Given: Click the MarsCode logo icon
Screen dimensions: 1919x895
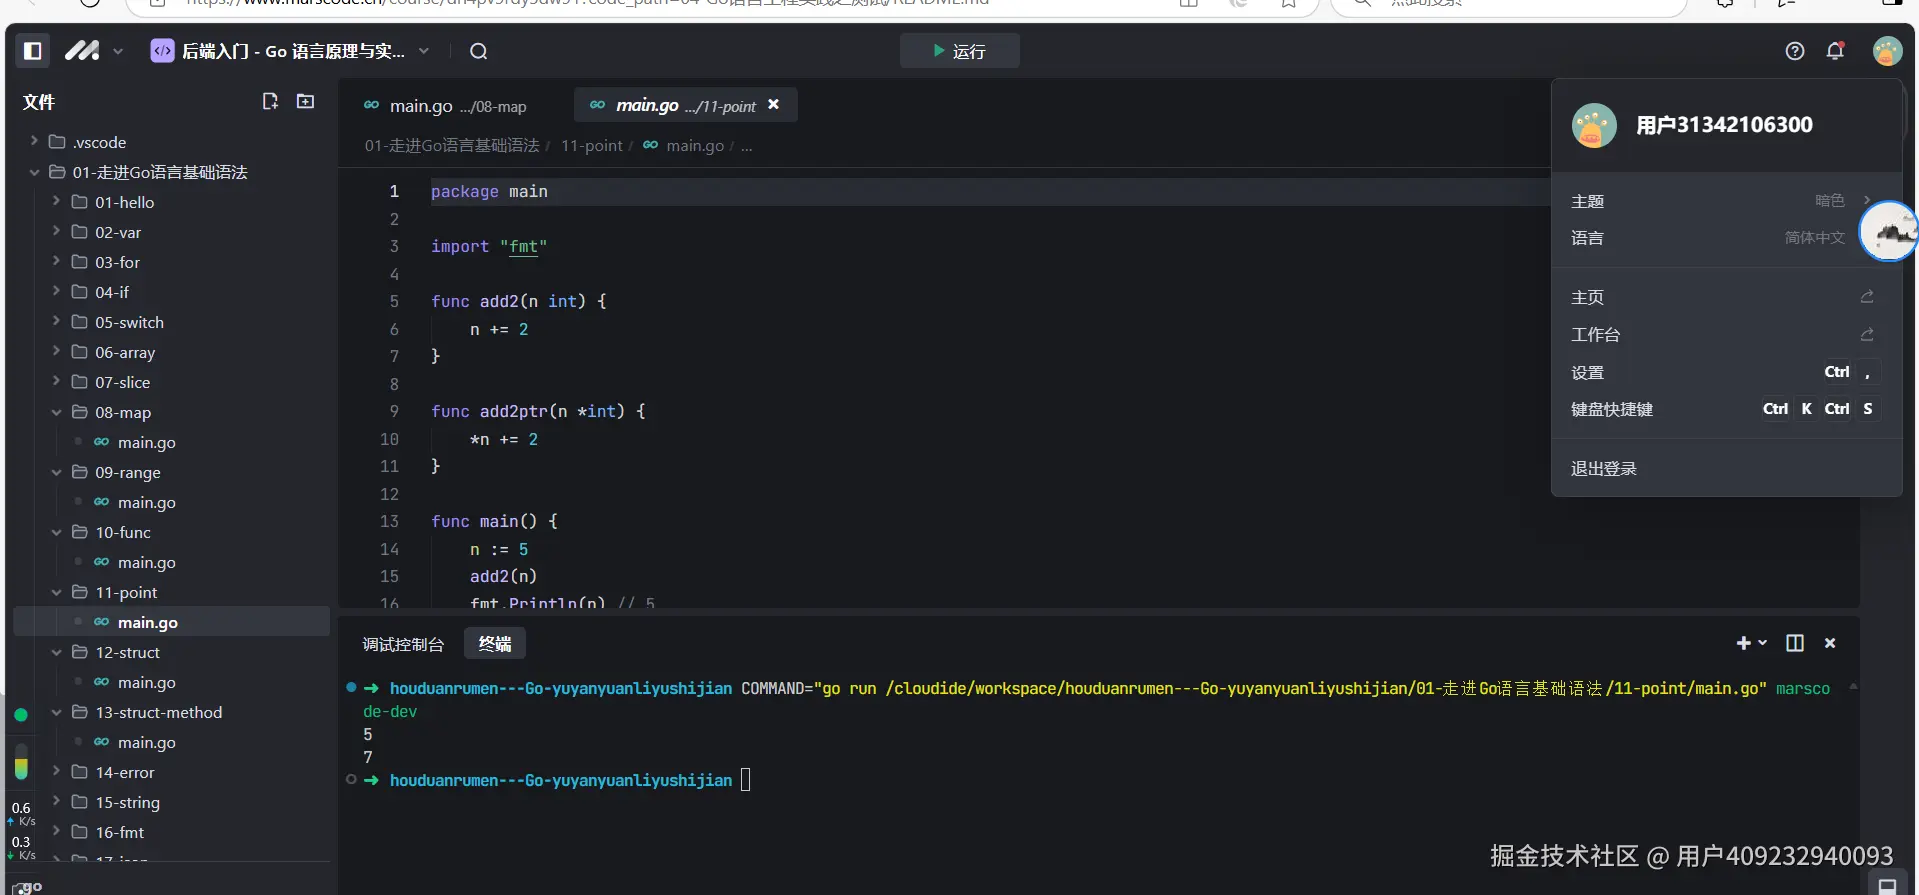Looking at the screenshot, I should 82,51.
